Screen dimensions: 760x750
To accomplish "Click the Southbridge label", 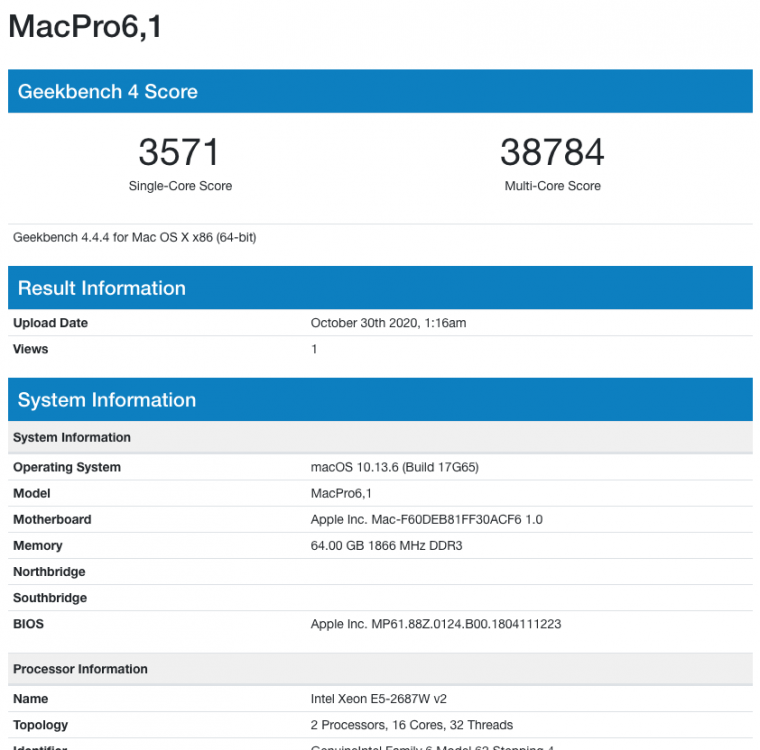I will point(50,598).
